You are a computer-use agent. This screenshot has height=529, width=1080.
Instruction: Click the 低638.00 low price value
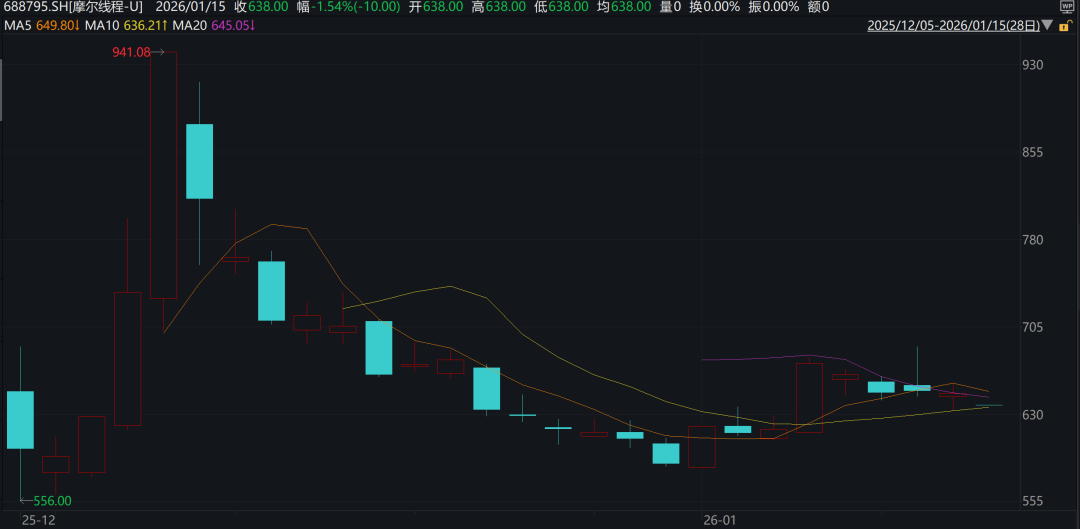click(561, 8)
